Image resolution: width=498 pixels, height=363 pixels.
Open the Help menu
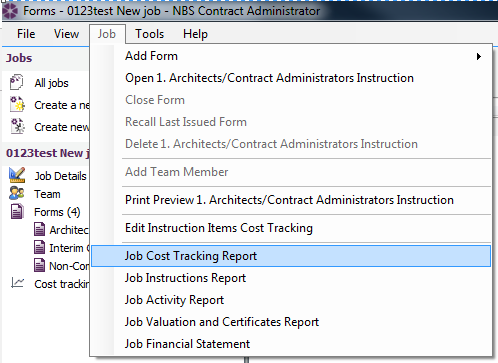(x=195, y=34)
